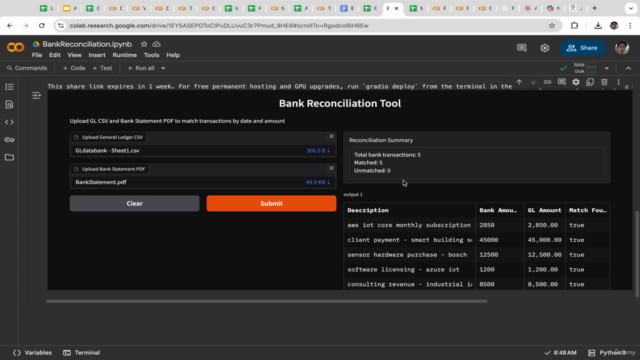The height and width of the screenshot is (360, 640).
Task: Remove the GLdatabank CSV file
Action: (x=331, y=136)
